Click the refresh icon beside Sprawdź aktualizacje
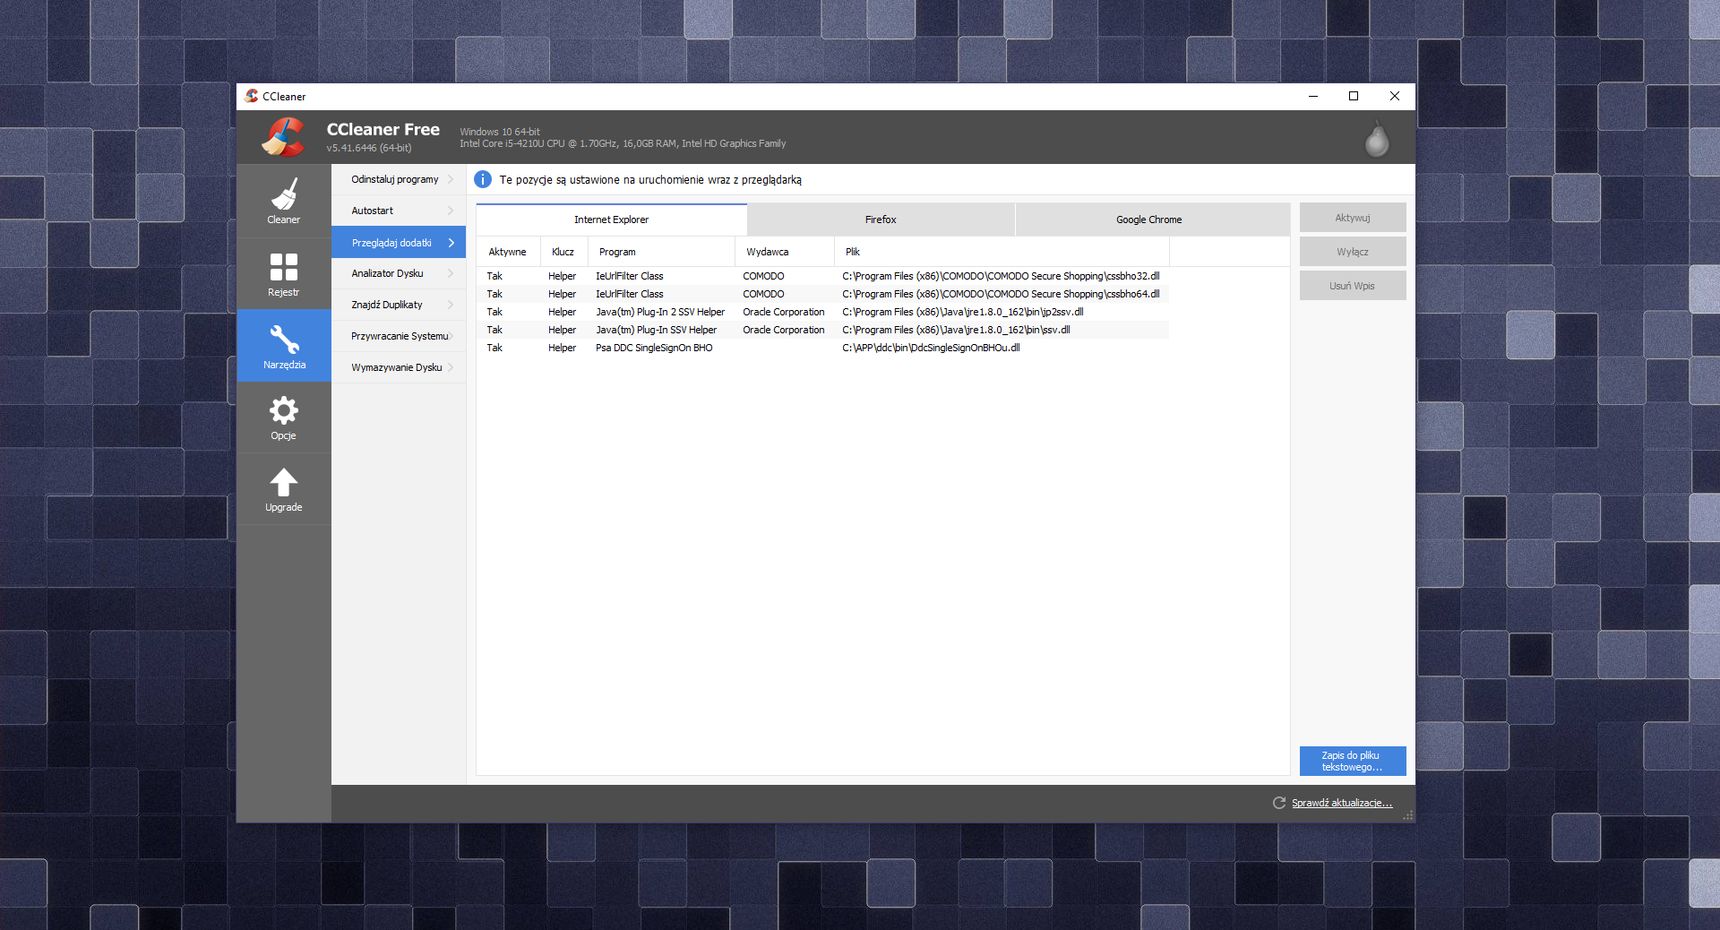The image size is (1720, 930). pyautogui.click(x=1279, y=803)
